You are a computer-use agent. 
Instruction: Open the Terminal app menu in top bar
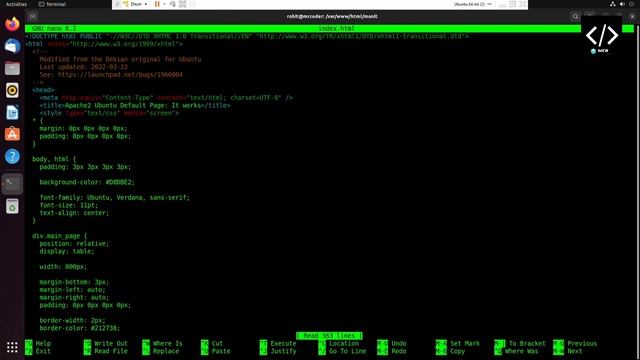(52, 4)
